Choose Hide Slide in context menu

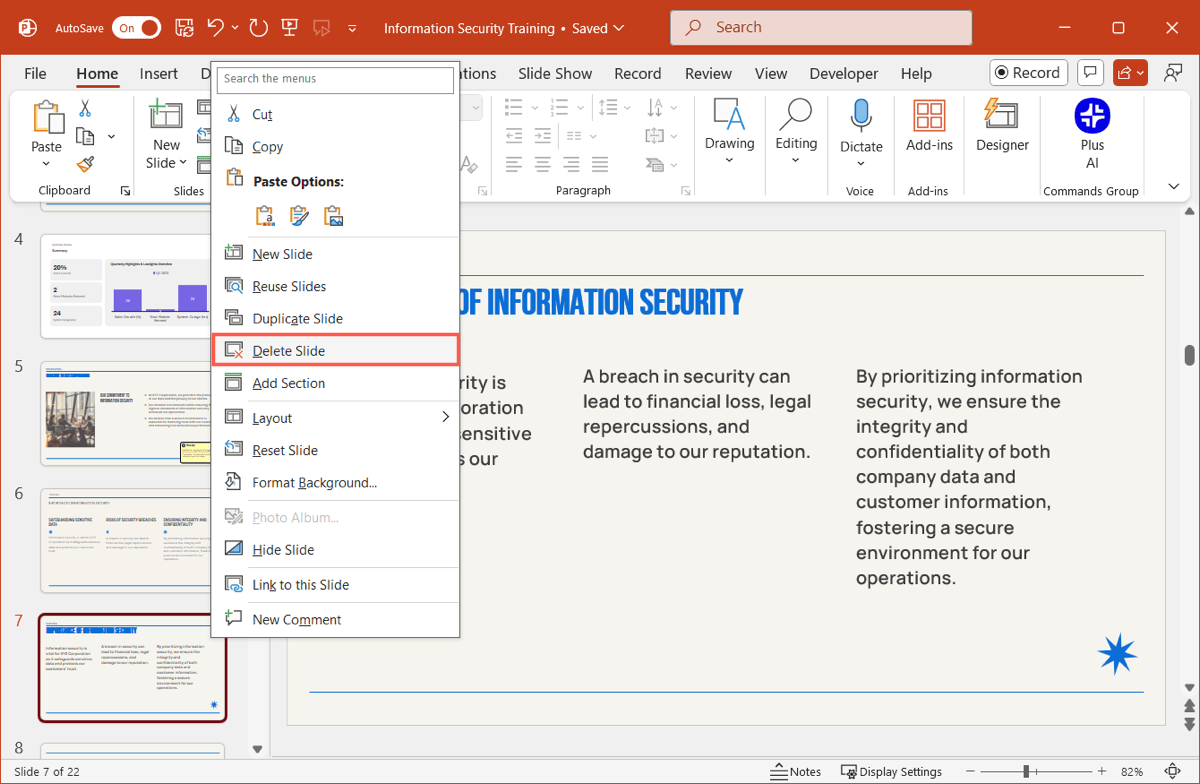click(x=283, y=550)
